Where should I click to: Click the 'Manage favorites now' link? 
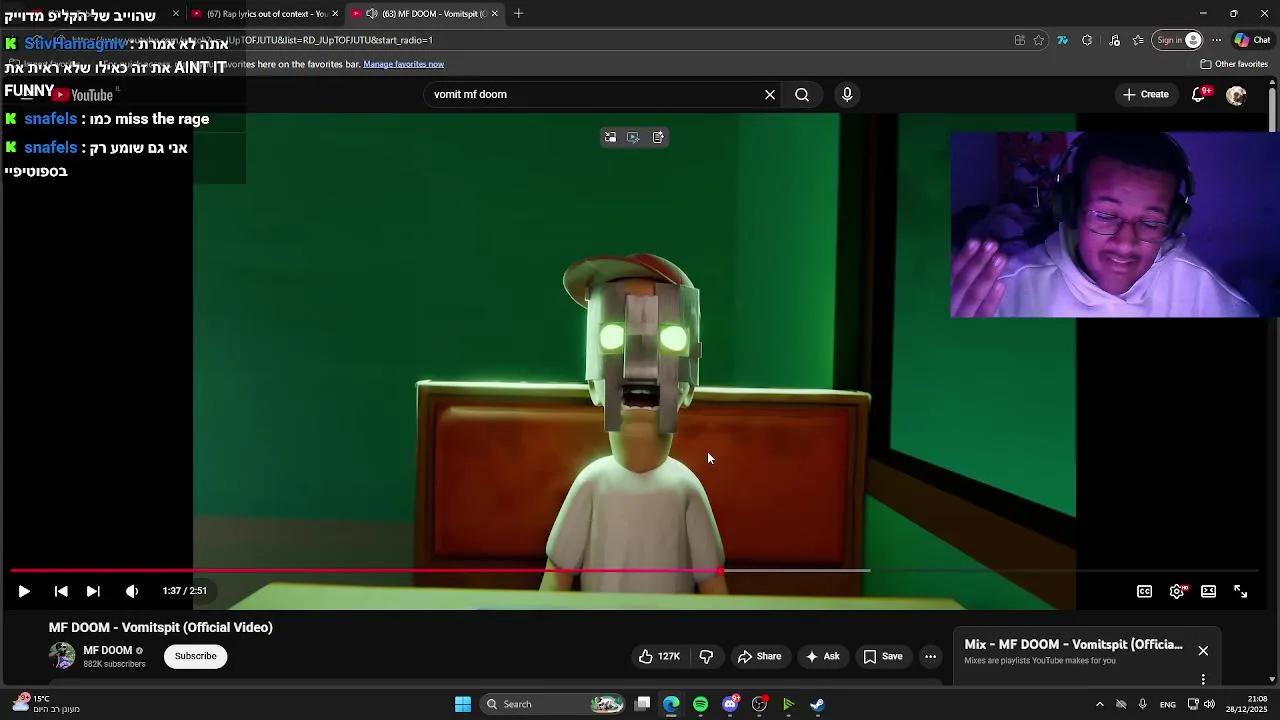tap(403, 64)
